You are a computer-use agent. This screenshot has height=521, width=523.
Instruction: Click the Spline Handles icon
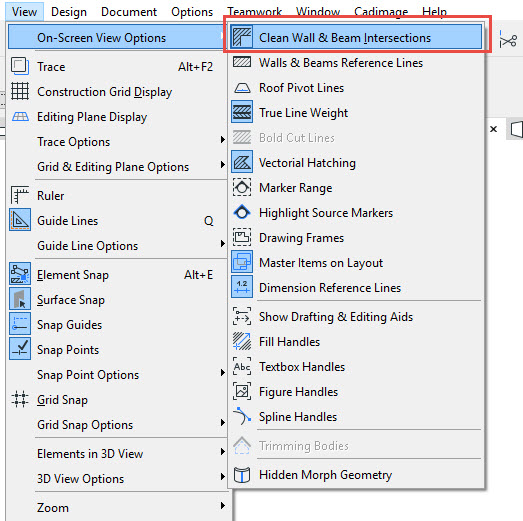coord(242,417)
